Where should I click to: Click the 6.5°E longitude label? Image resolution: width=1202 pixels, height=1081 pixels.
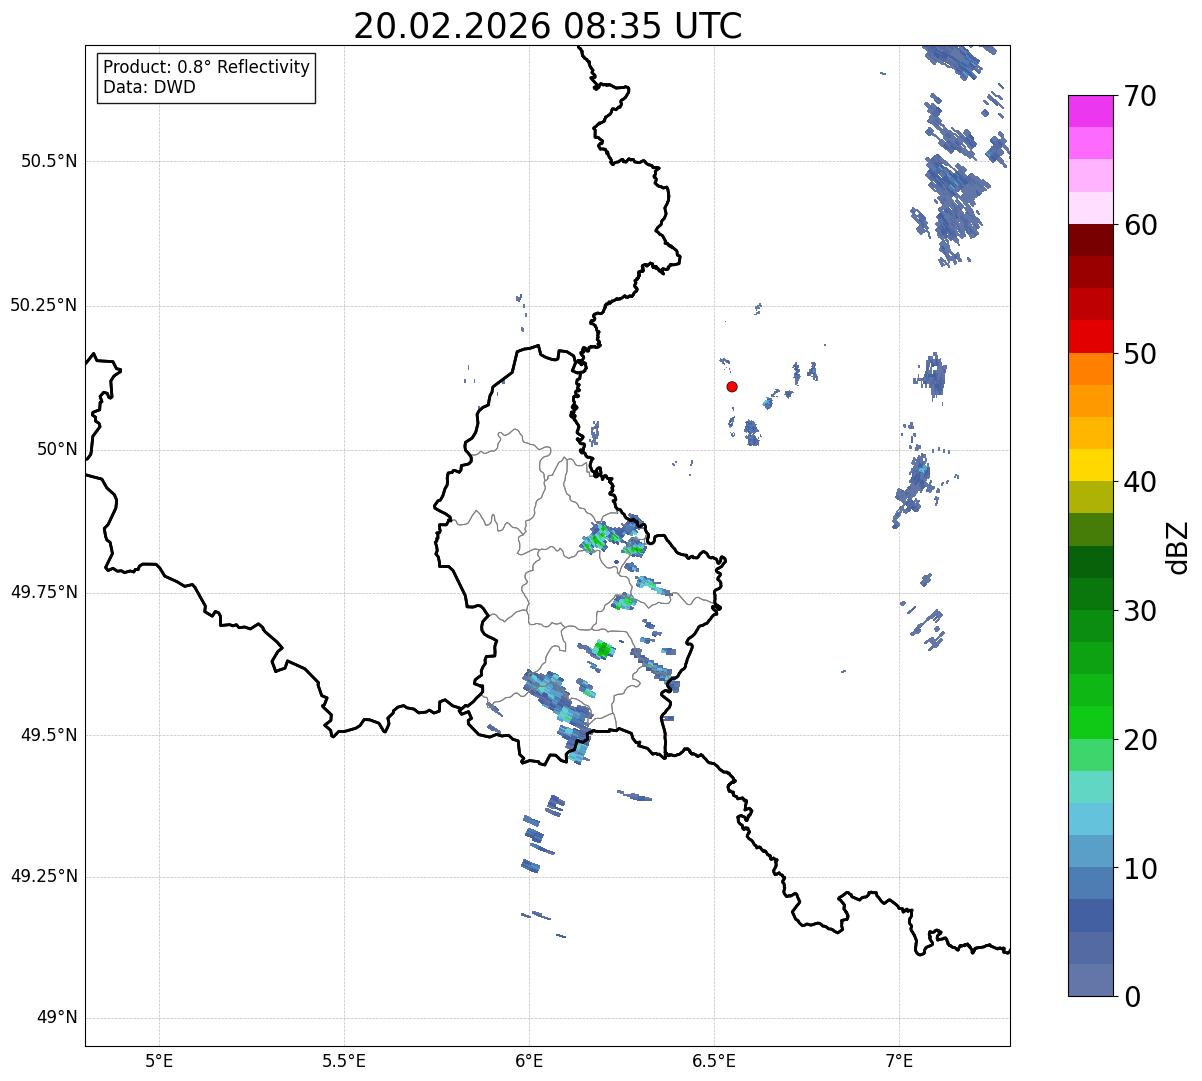coord(714,1060)
